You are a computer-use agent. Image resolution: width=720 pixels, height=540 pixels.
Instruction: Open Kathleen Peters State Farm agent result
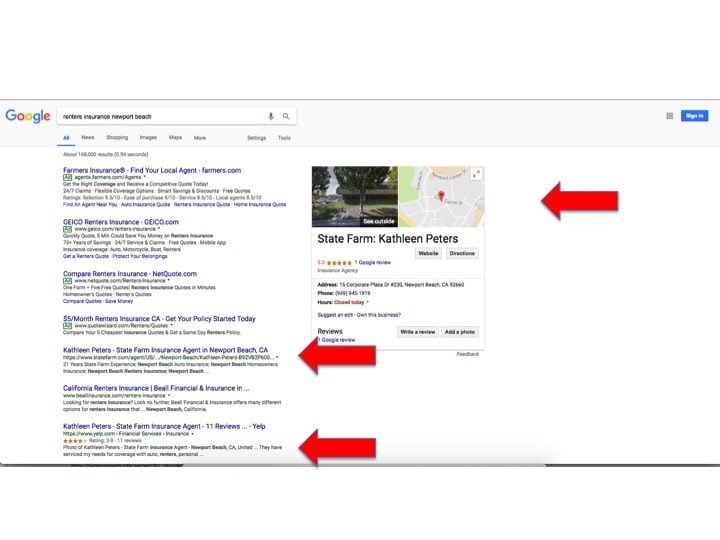click(x=165, y=350)
